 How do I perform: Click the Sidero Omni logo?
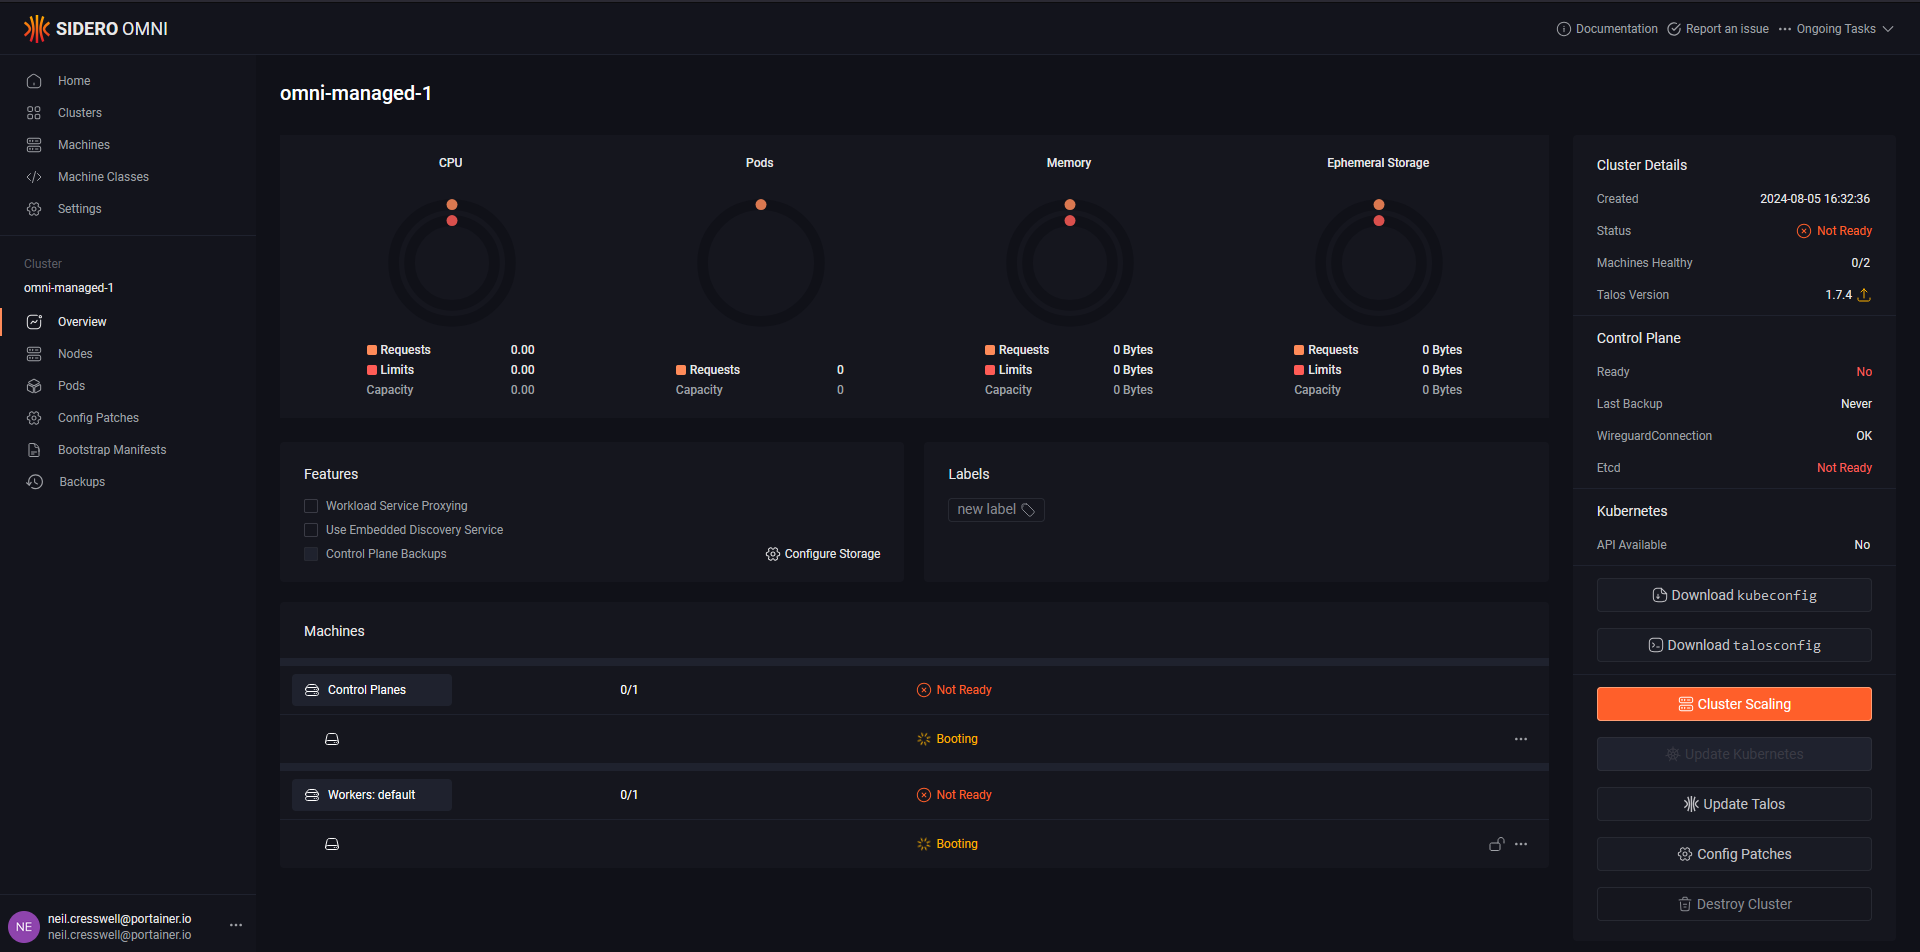pyautogui.click(x=96, y=29)
